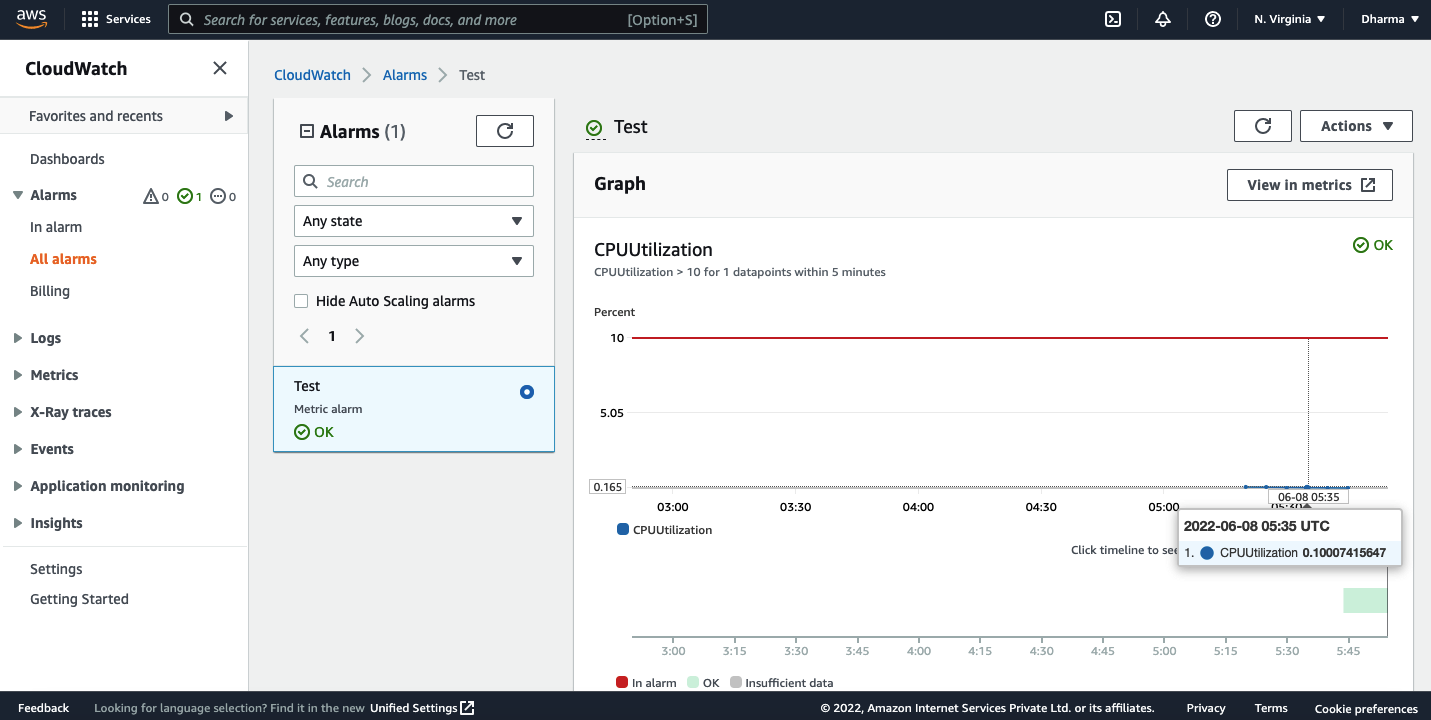
Task: Open the Any state filter dropdown
Action: pos(414,221)
